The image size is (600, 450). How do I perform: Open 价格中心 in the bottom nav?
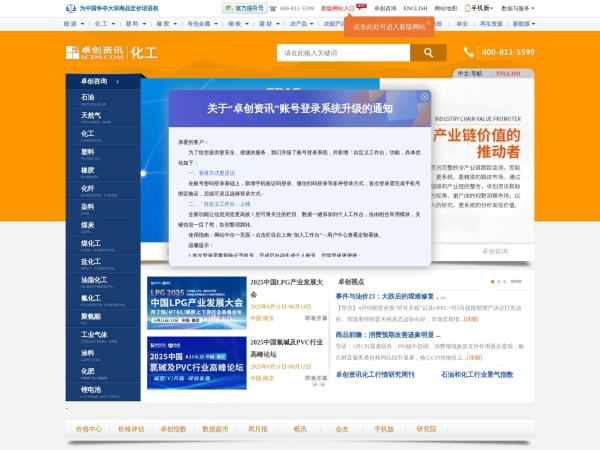coord(89,429)
